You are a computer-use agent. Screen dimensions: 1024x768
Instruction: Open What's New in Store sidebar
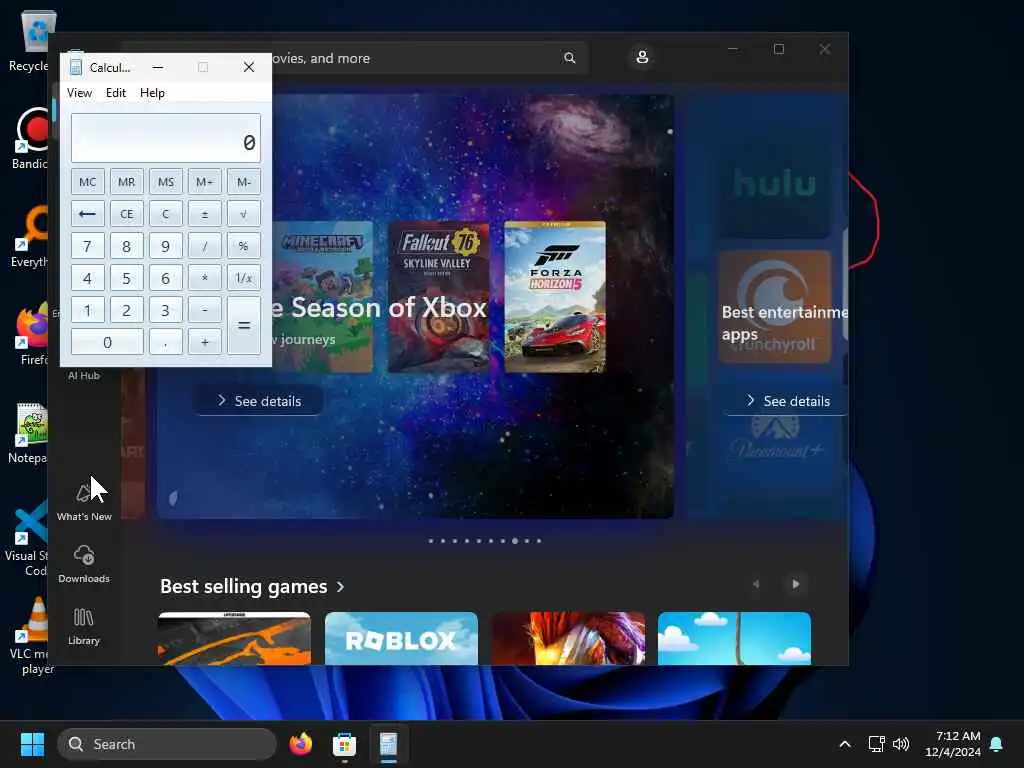[84, 502]
